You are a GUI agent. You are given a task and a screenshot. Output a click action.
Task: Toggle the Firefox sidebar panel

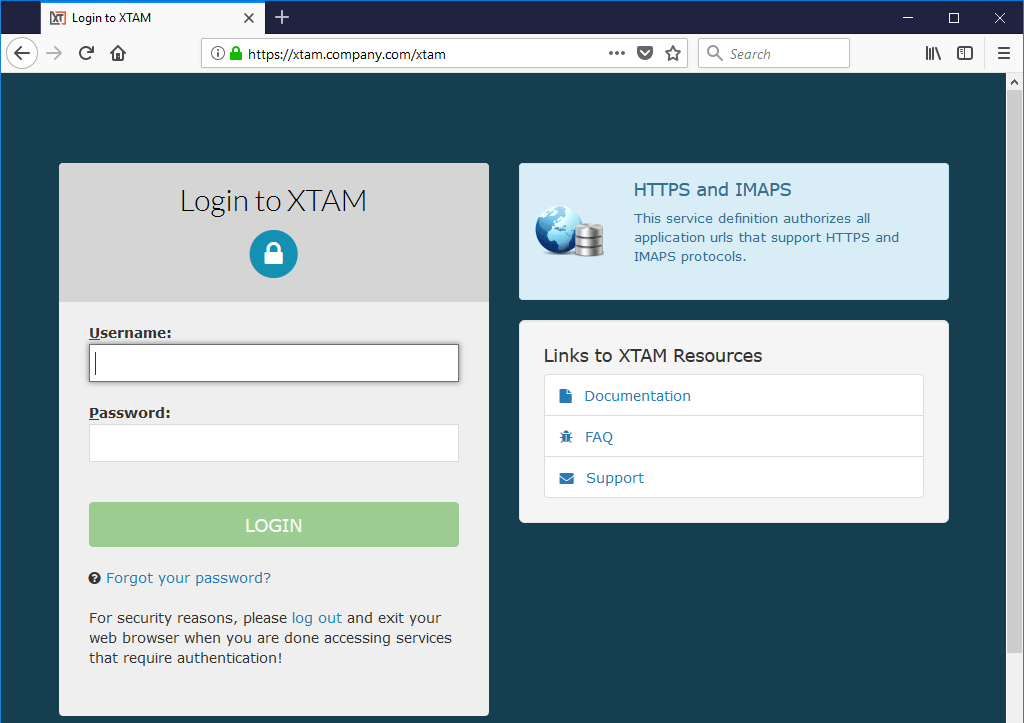coord(964,53)
